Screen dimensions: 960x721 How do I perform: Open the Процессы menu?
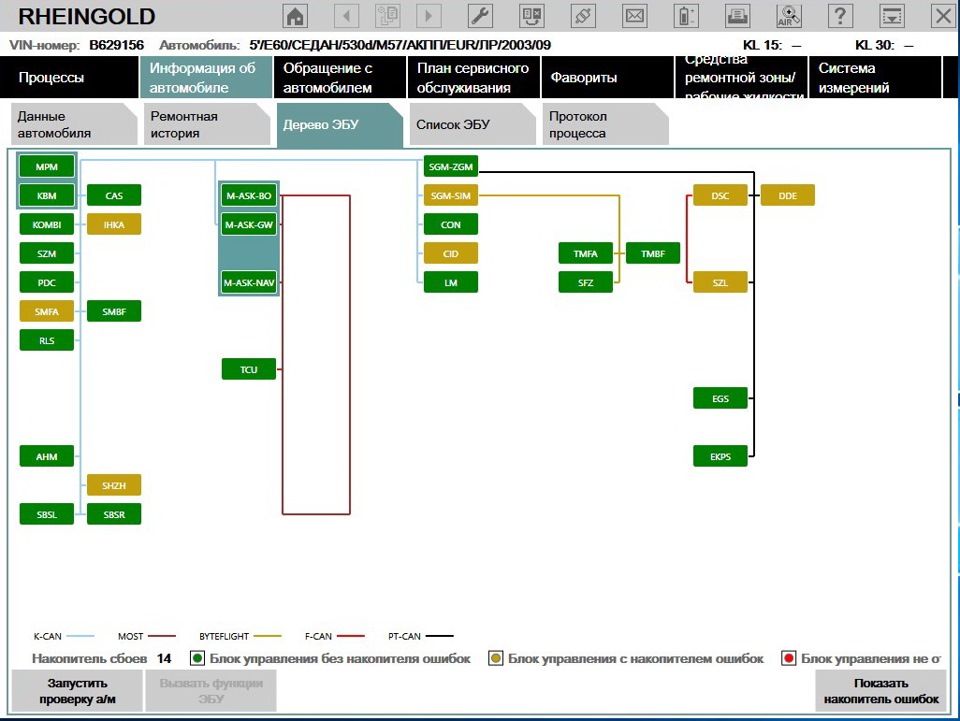click(x=69, y=78)
